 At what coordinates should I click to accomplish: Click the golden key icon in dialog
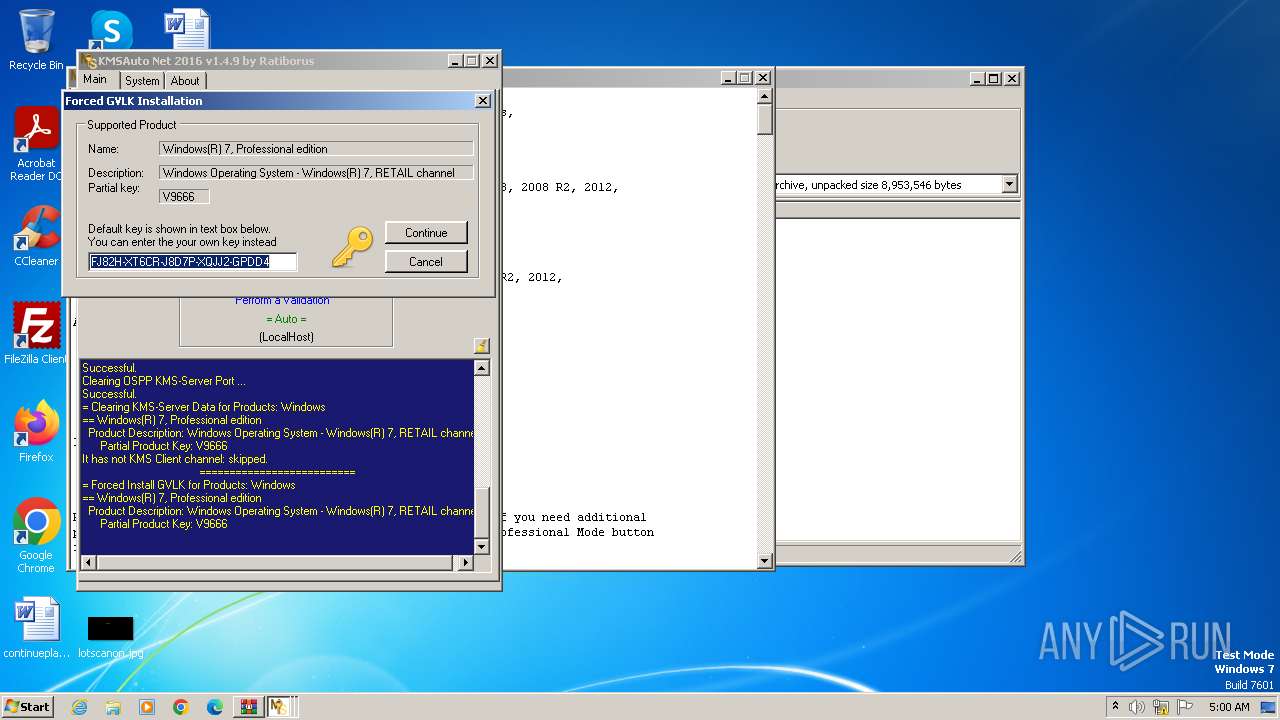pyautogui.click(x=352, y=247)
